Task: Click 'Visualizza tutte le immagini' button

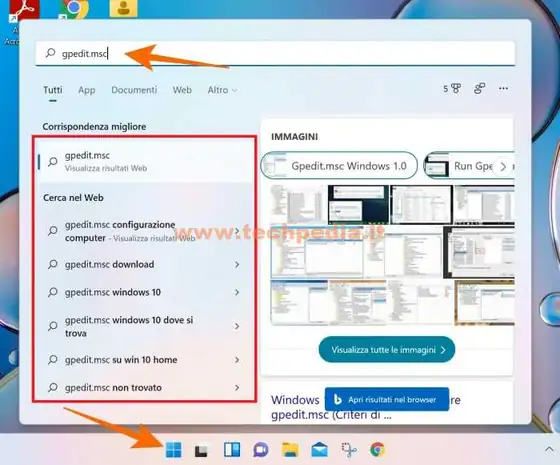Action: click(387, 349)
